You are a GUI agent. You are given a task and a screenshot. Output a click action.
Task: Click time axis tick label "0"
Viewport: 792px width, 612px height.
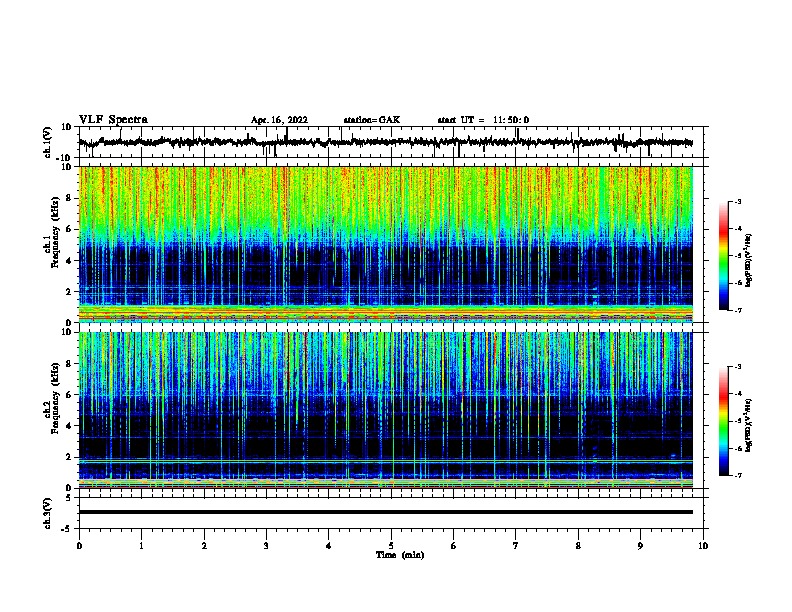79,546
